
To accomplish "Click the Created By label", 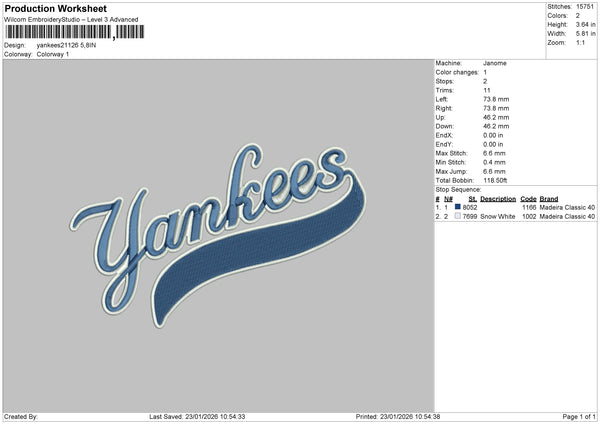I will click(21, 416).
